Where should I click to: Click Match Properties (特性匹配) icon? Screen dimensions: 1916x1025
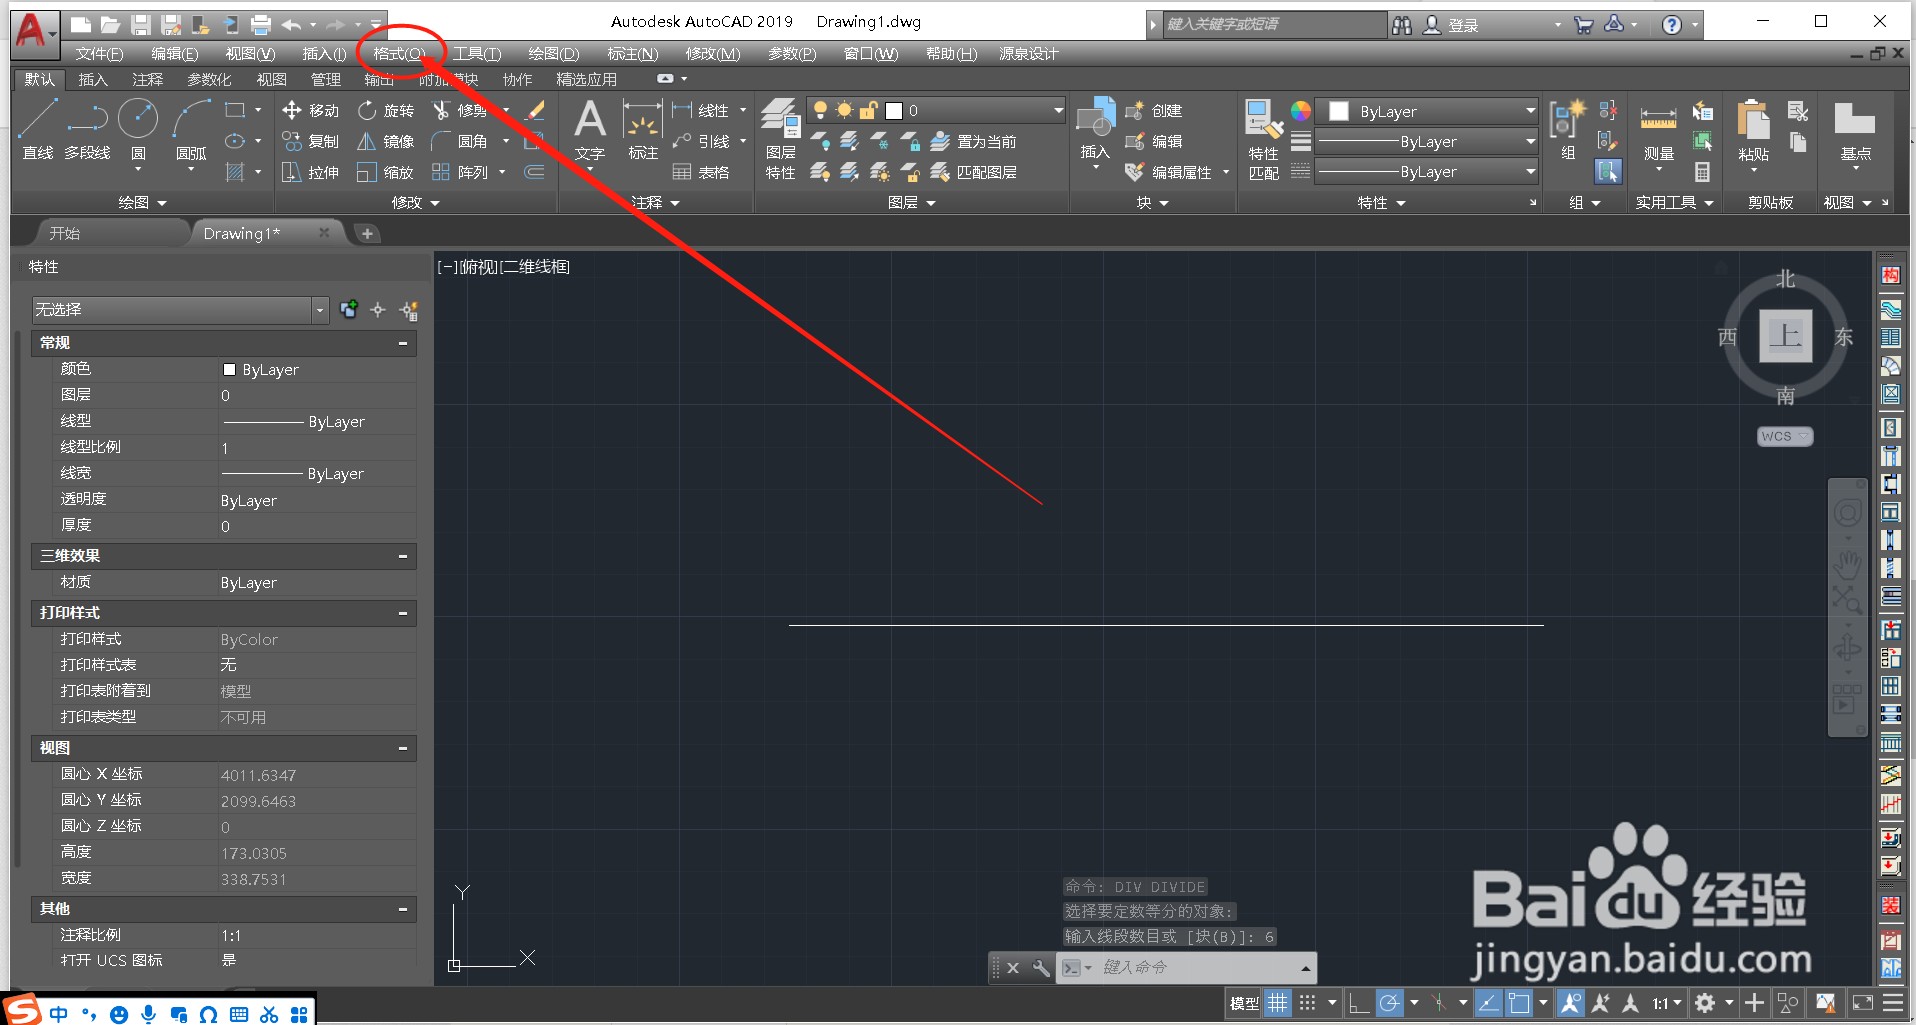pyautogui.click(x=1264, y=139)
